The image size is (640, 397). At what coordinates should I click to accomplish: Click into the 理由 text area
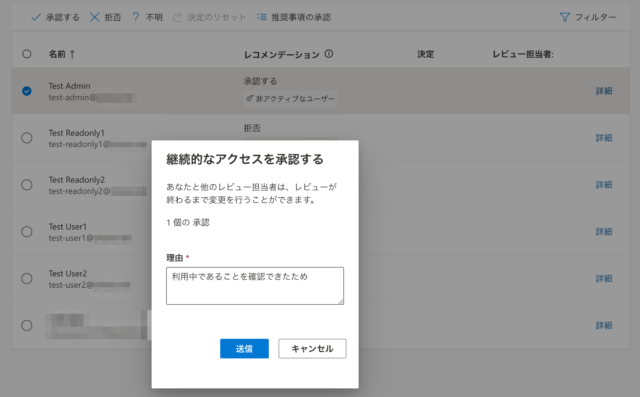tap(255, 286)
